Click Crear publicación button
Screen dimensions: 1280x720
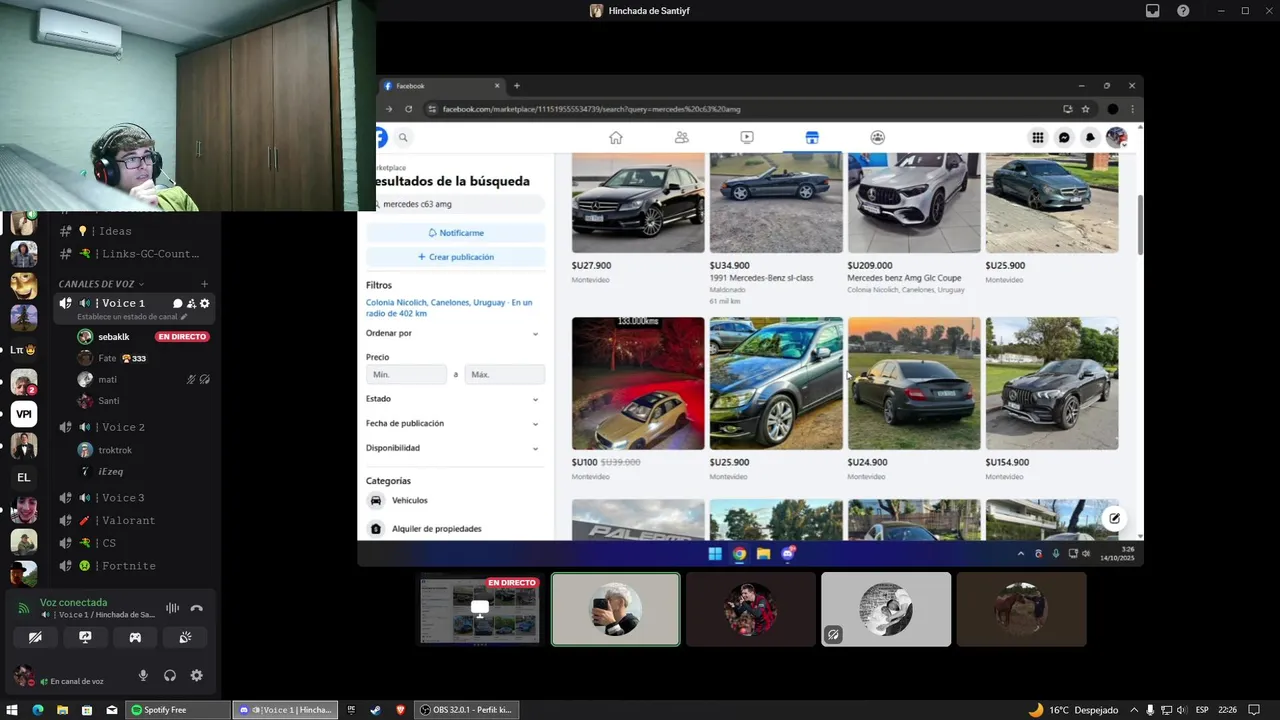pyautogui.click(x=456, y=257)
